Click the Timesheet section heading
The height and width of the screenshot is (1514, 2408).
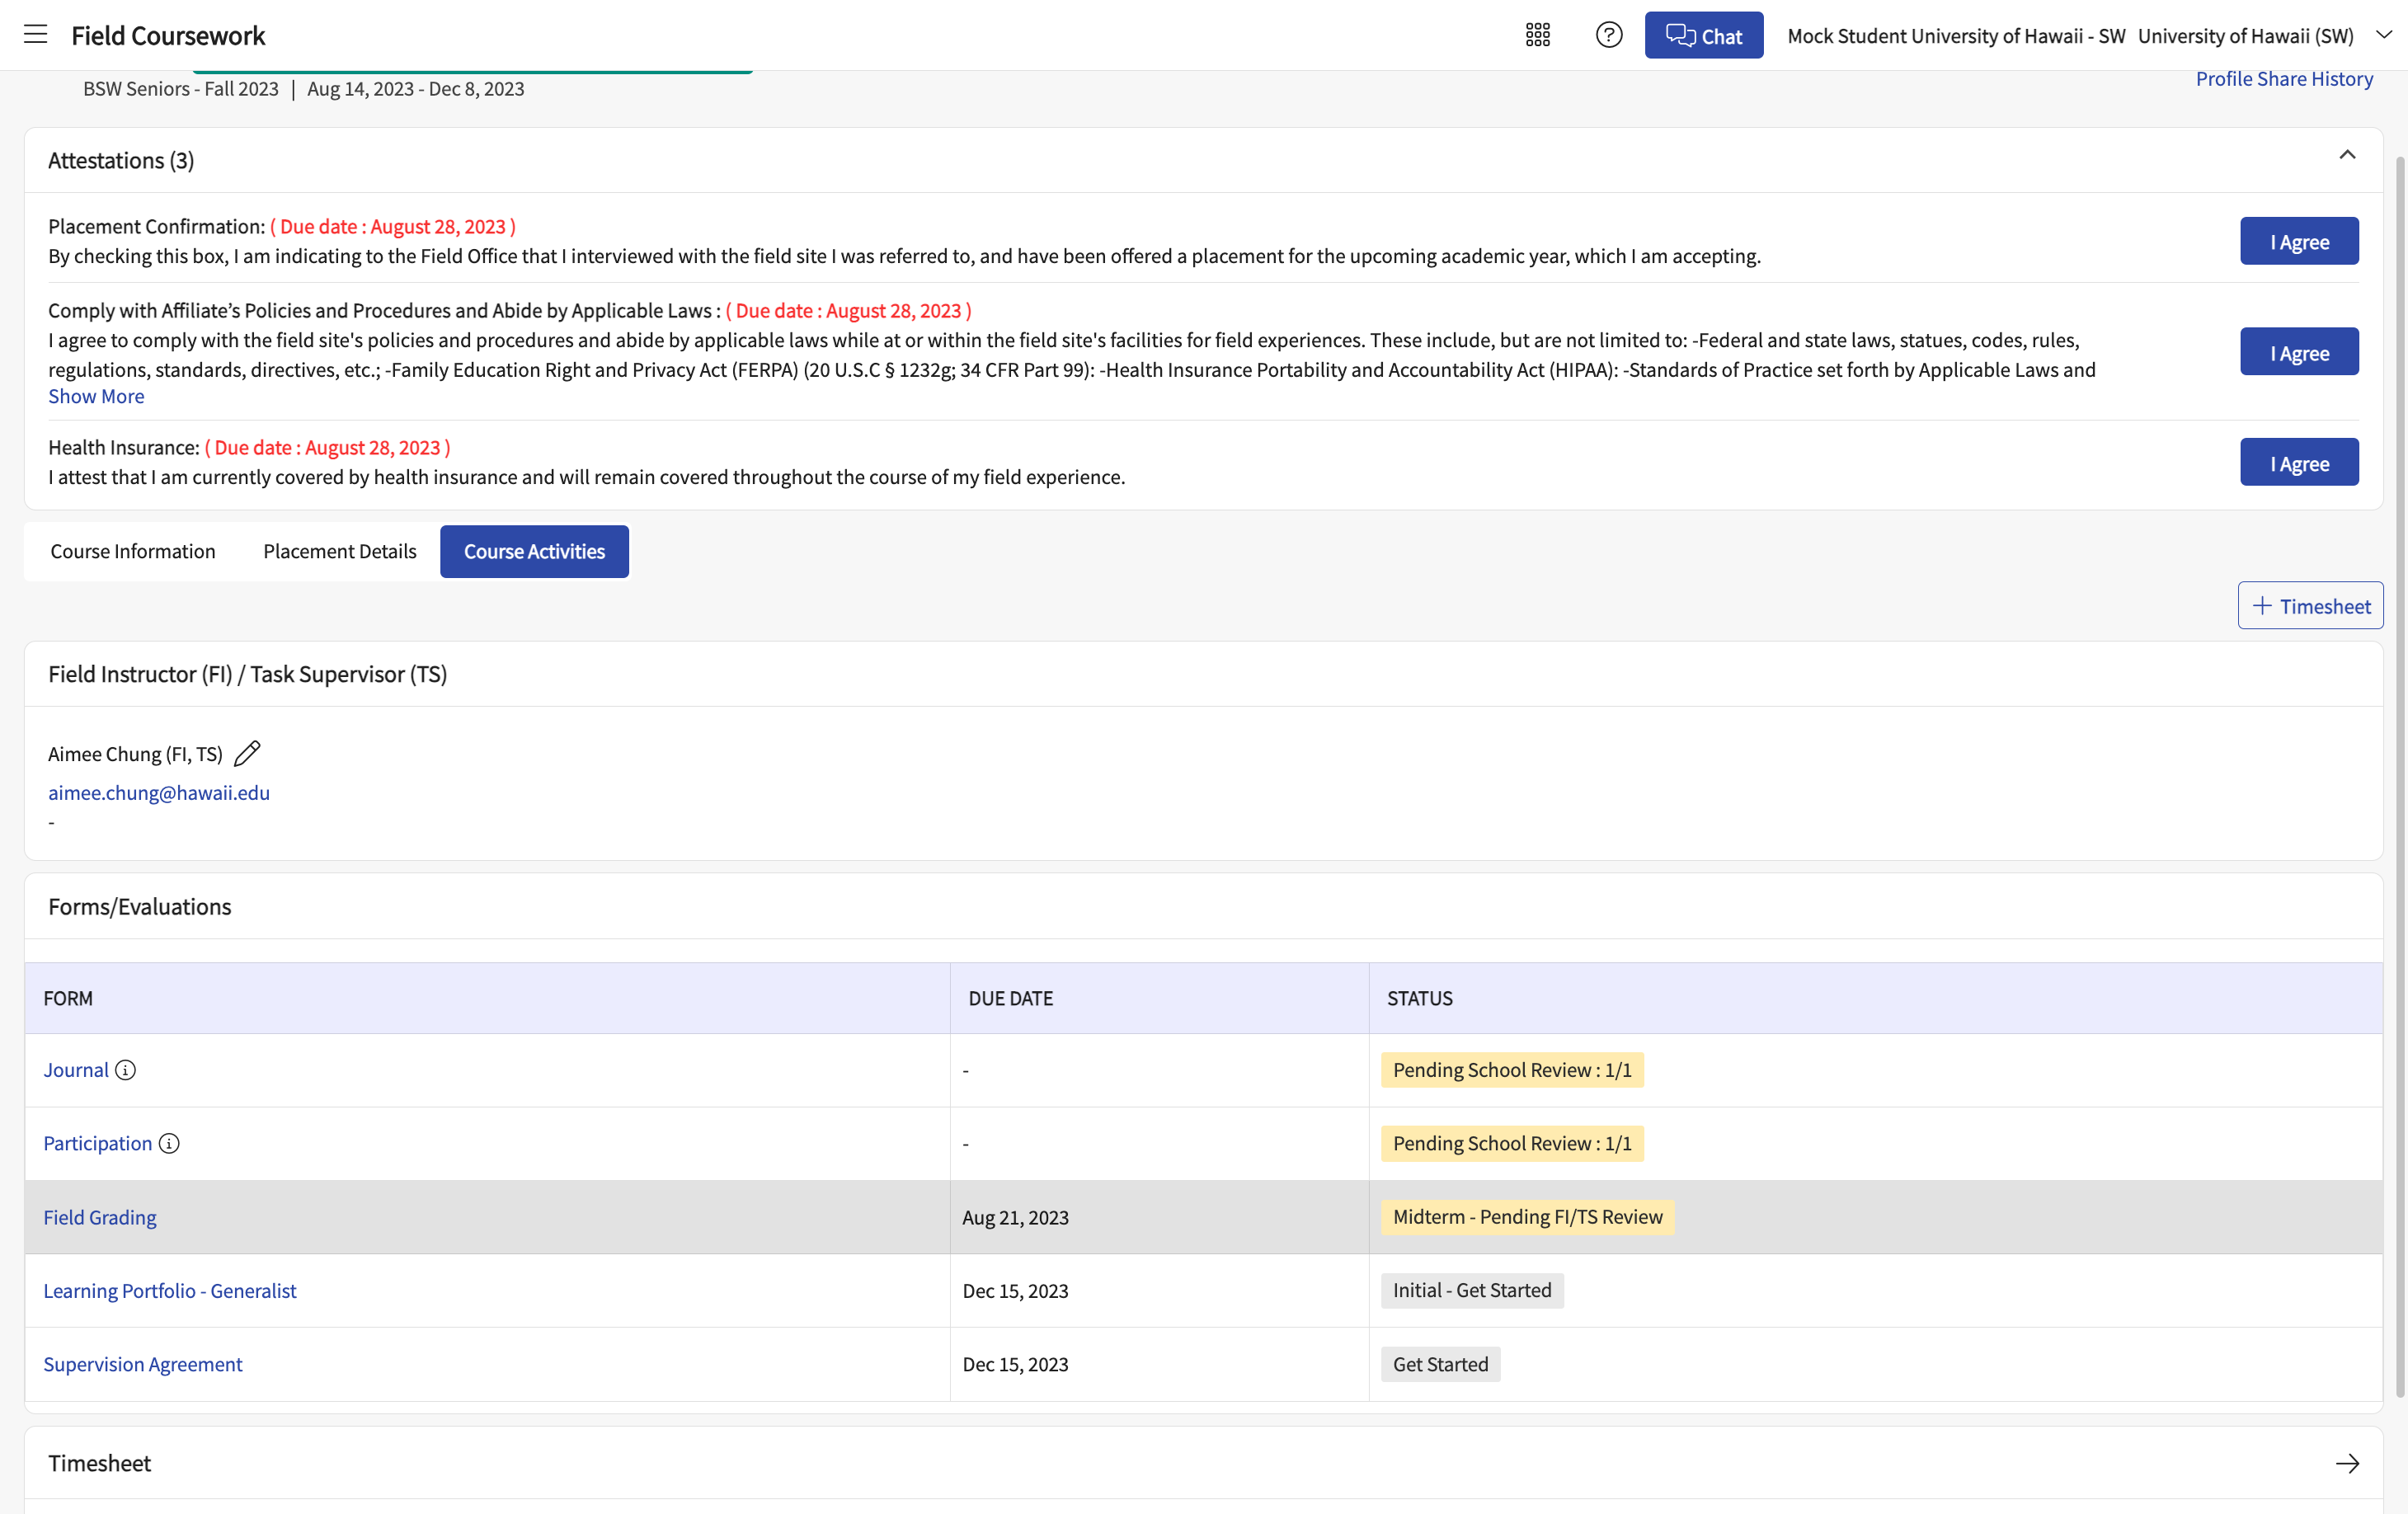(99, 1463)
